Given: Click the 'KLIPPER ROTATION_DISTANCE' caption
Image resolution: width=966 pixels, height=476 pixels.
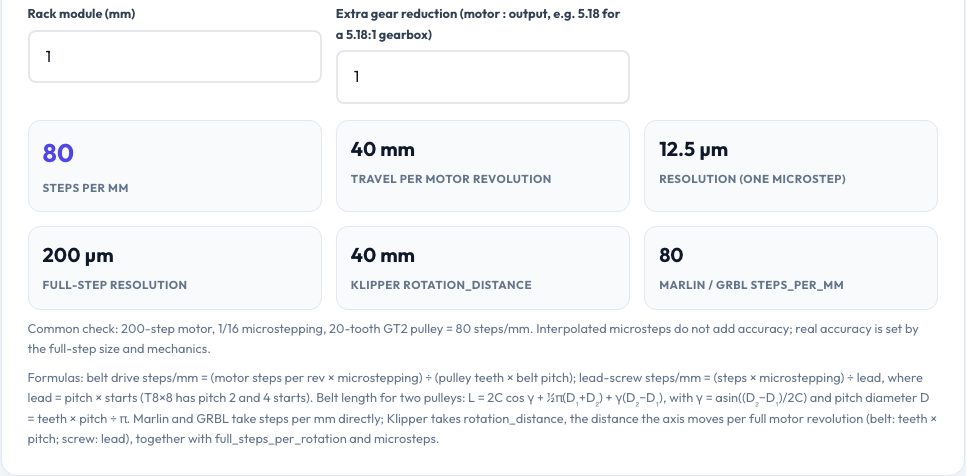Looking at the screenshot, I should coord(441,285).
